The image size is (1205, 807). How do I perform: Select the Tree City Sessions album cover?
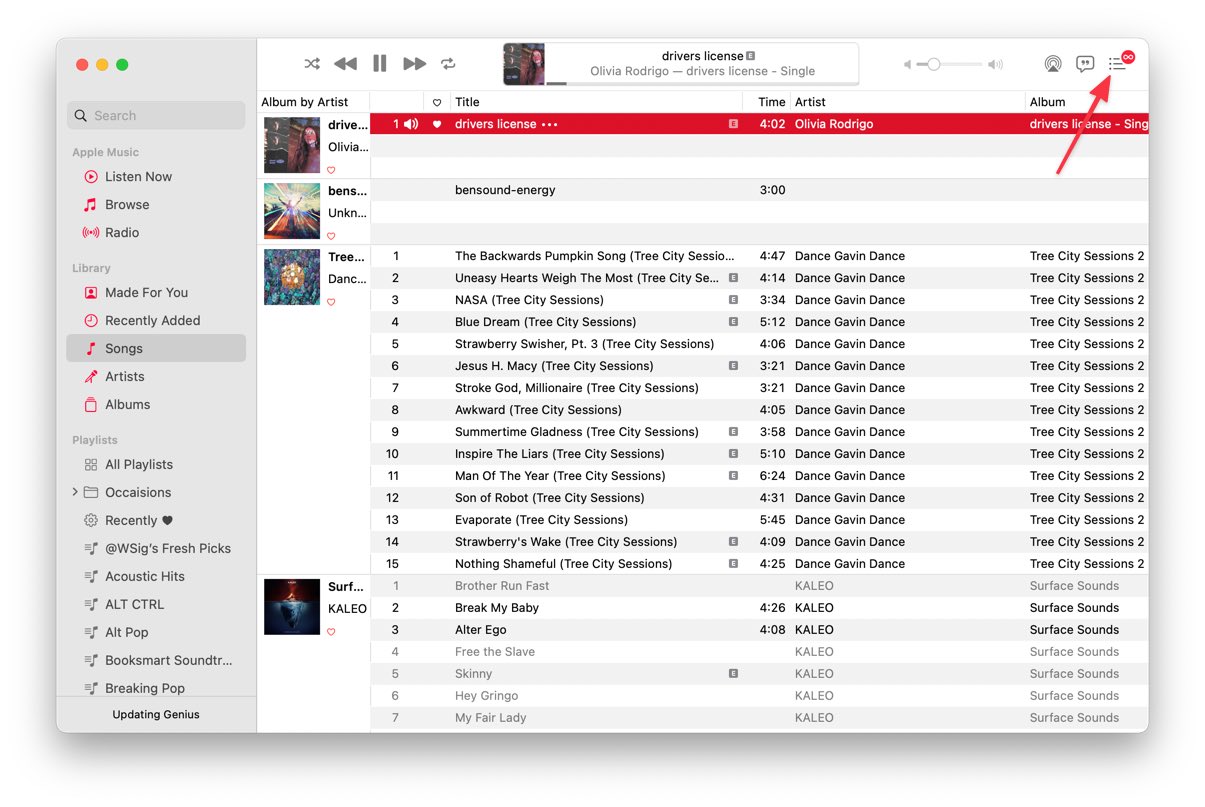pyautogui.click(x=292, y=277)
